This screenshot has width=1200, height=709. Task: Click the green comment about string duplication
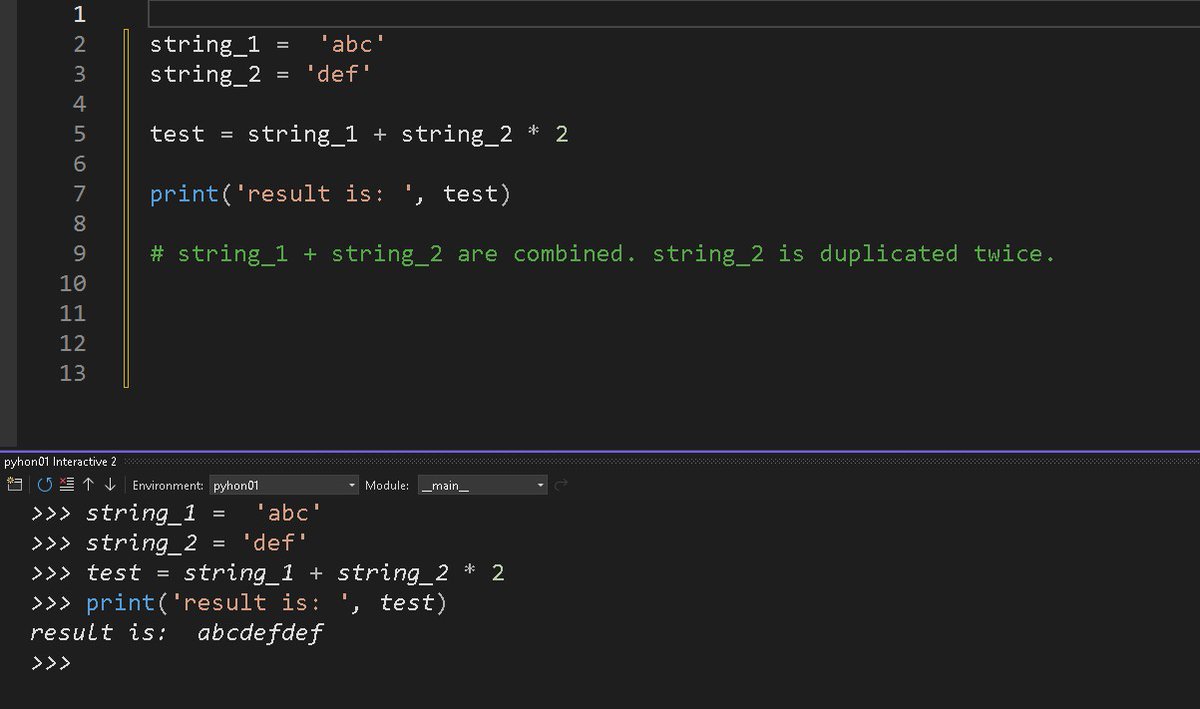[600, 253]
